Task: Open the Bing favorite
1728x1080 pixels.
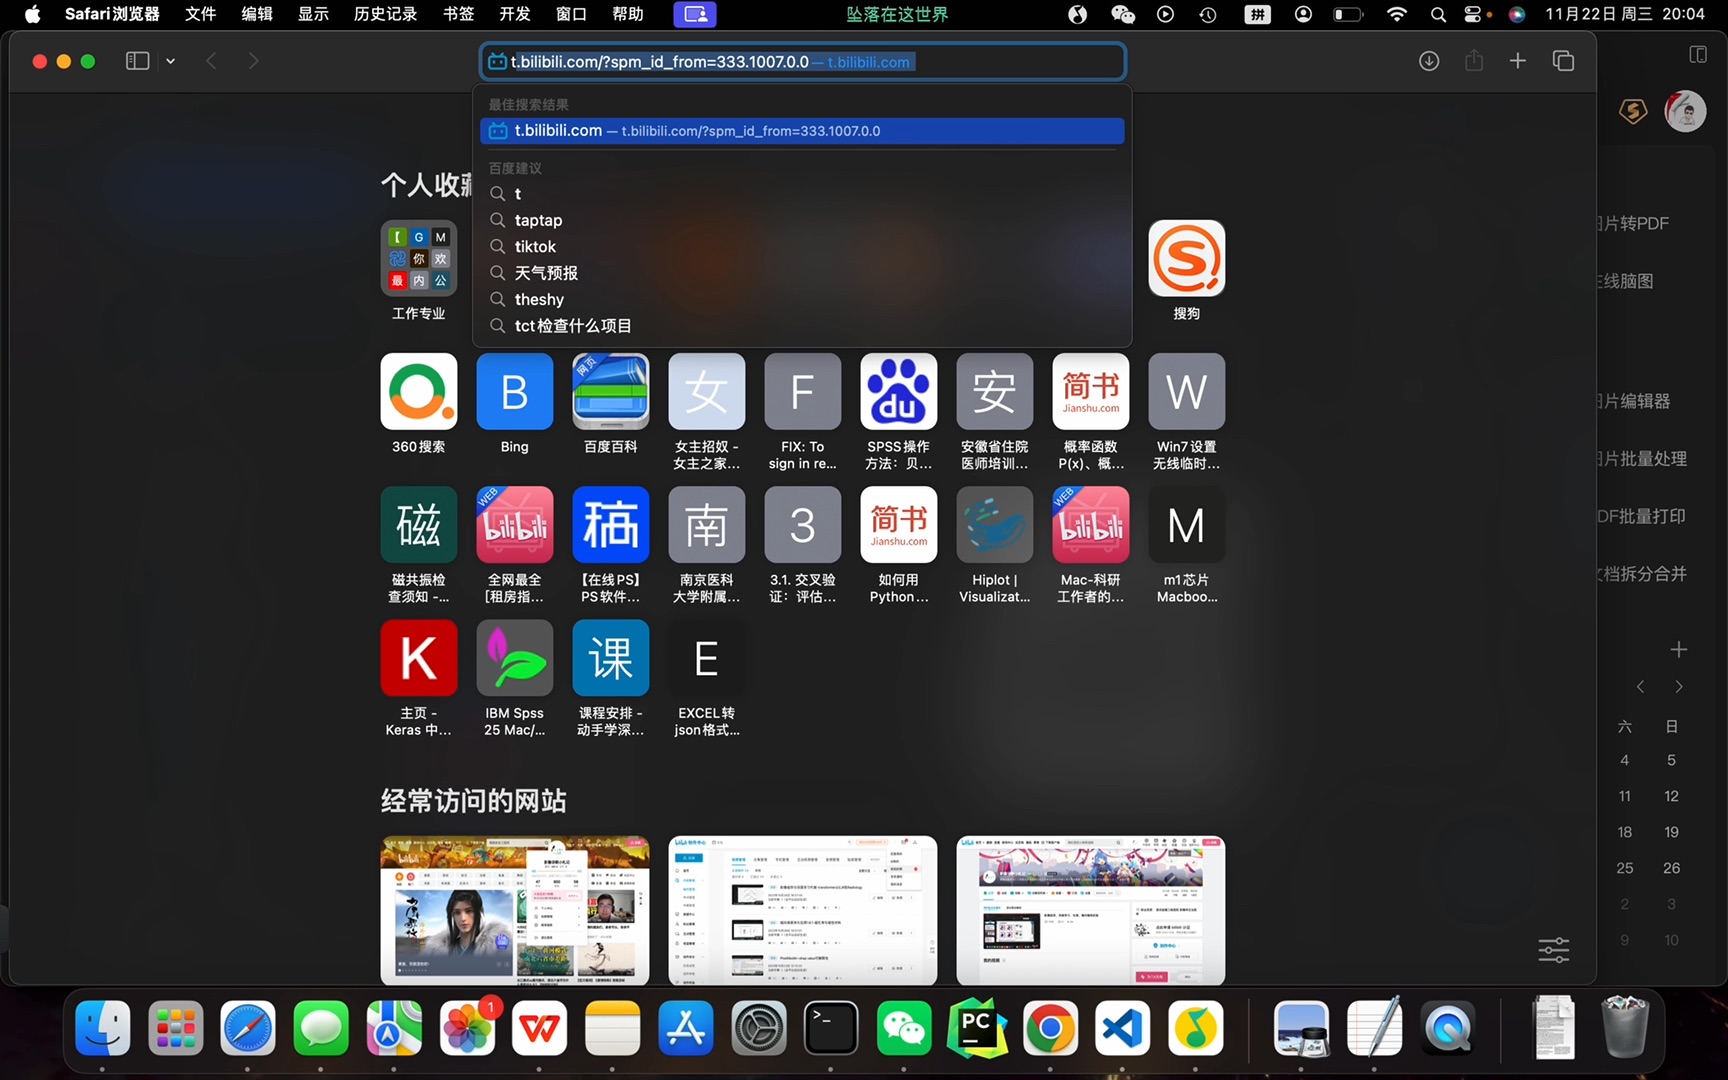Action: tap(515, 392)
